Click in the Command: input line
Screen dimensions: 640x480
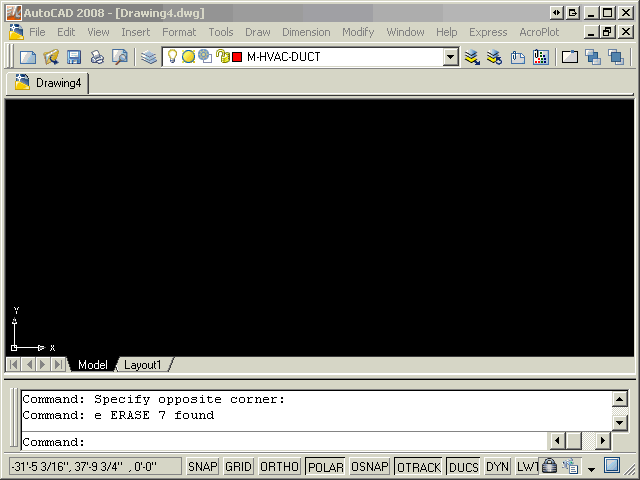pyautogui.click(x=285, y=442)
